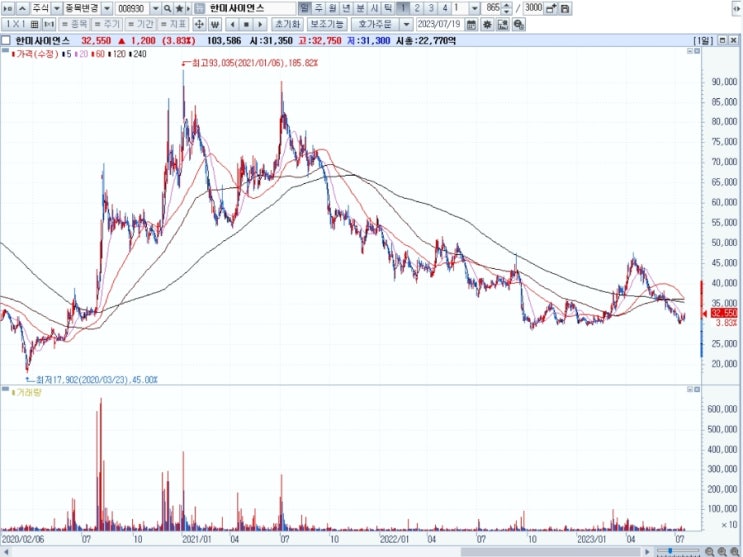Tick the checkbox next to 한미사이언스
The image size is (743, 557).
(5, 41)
